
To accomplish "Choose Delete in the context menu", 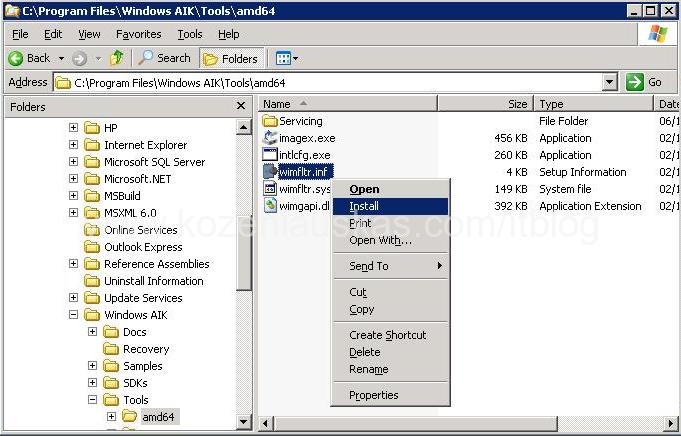I will point(390,352).
